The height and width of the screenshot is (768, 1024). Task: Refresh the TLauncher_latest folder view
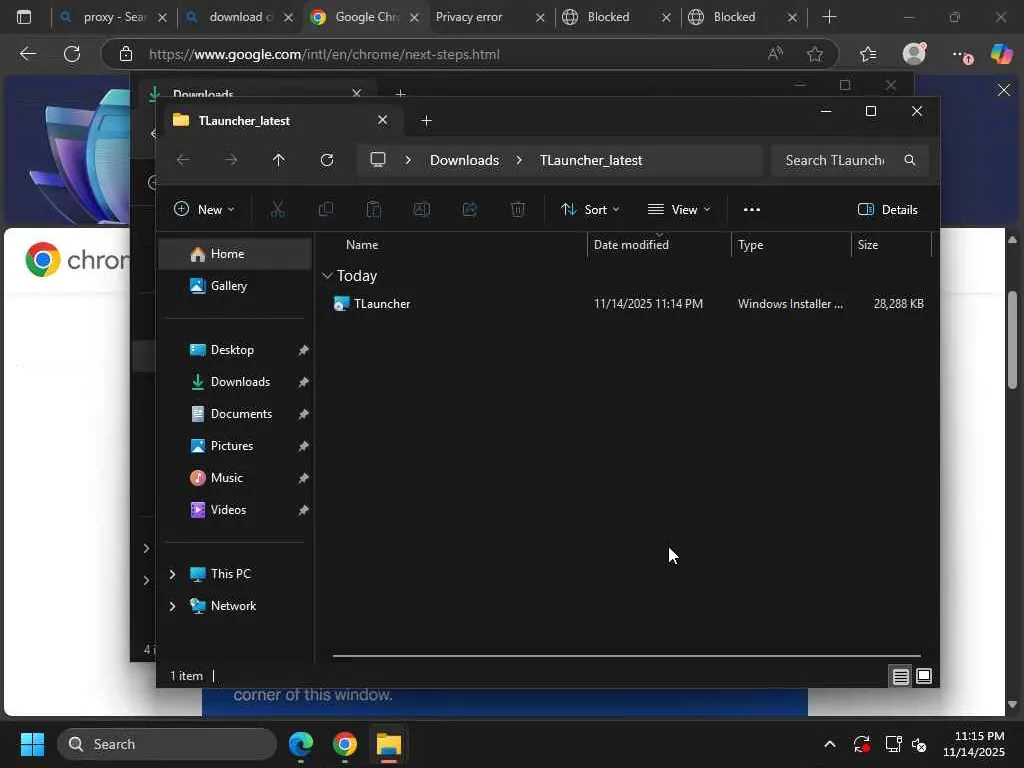pyautogui.click(x=327, y=160)
